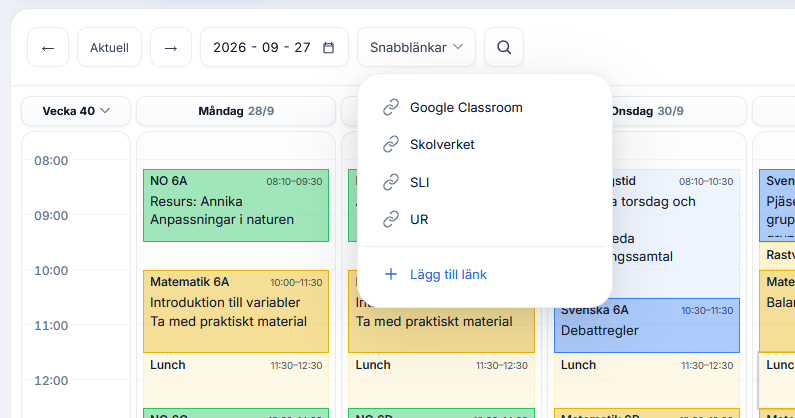Click the link icon beside SLI
Viewport: 795px width, 418px height.
point(391,182)
